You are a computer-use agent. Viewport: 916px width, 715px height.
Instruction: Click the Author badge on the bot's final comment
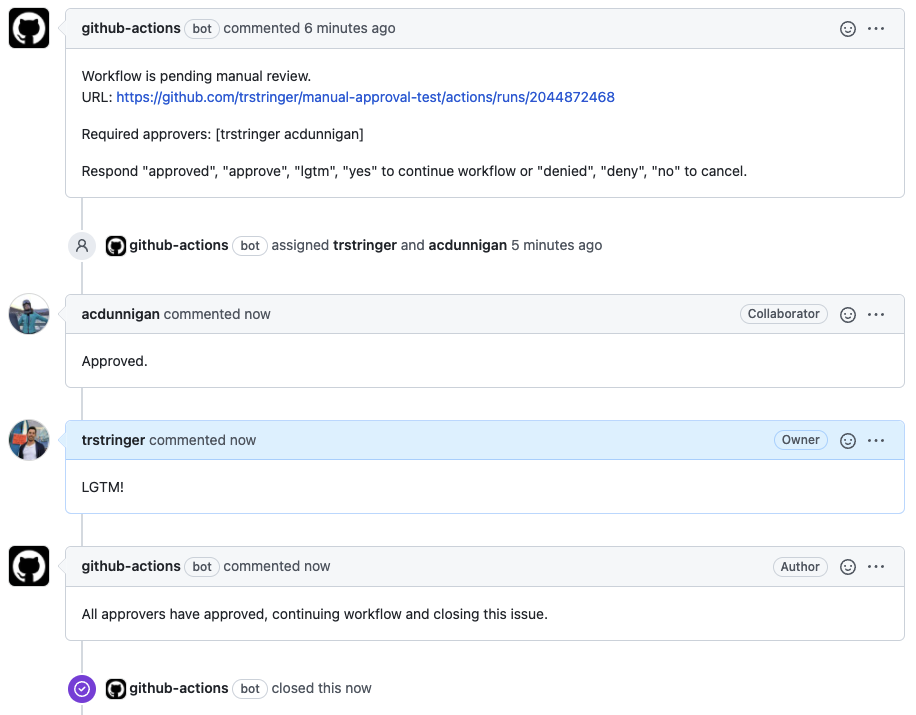pyautogui.click(x=800, y=567)
